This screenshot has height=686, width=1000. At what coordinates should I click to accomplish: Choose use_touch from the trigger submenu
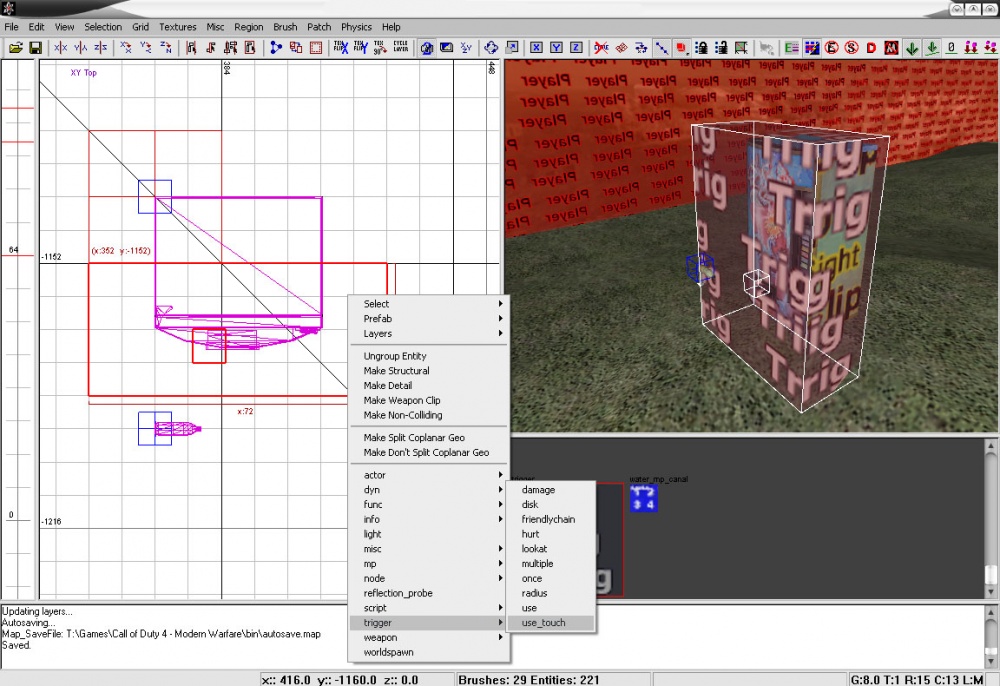(543, 623)
